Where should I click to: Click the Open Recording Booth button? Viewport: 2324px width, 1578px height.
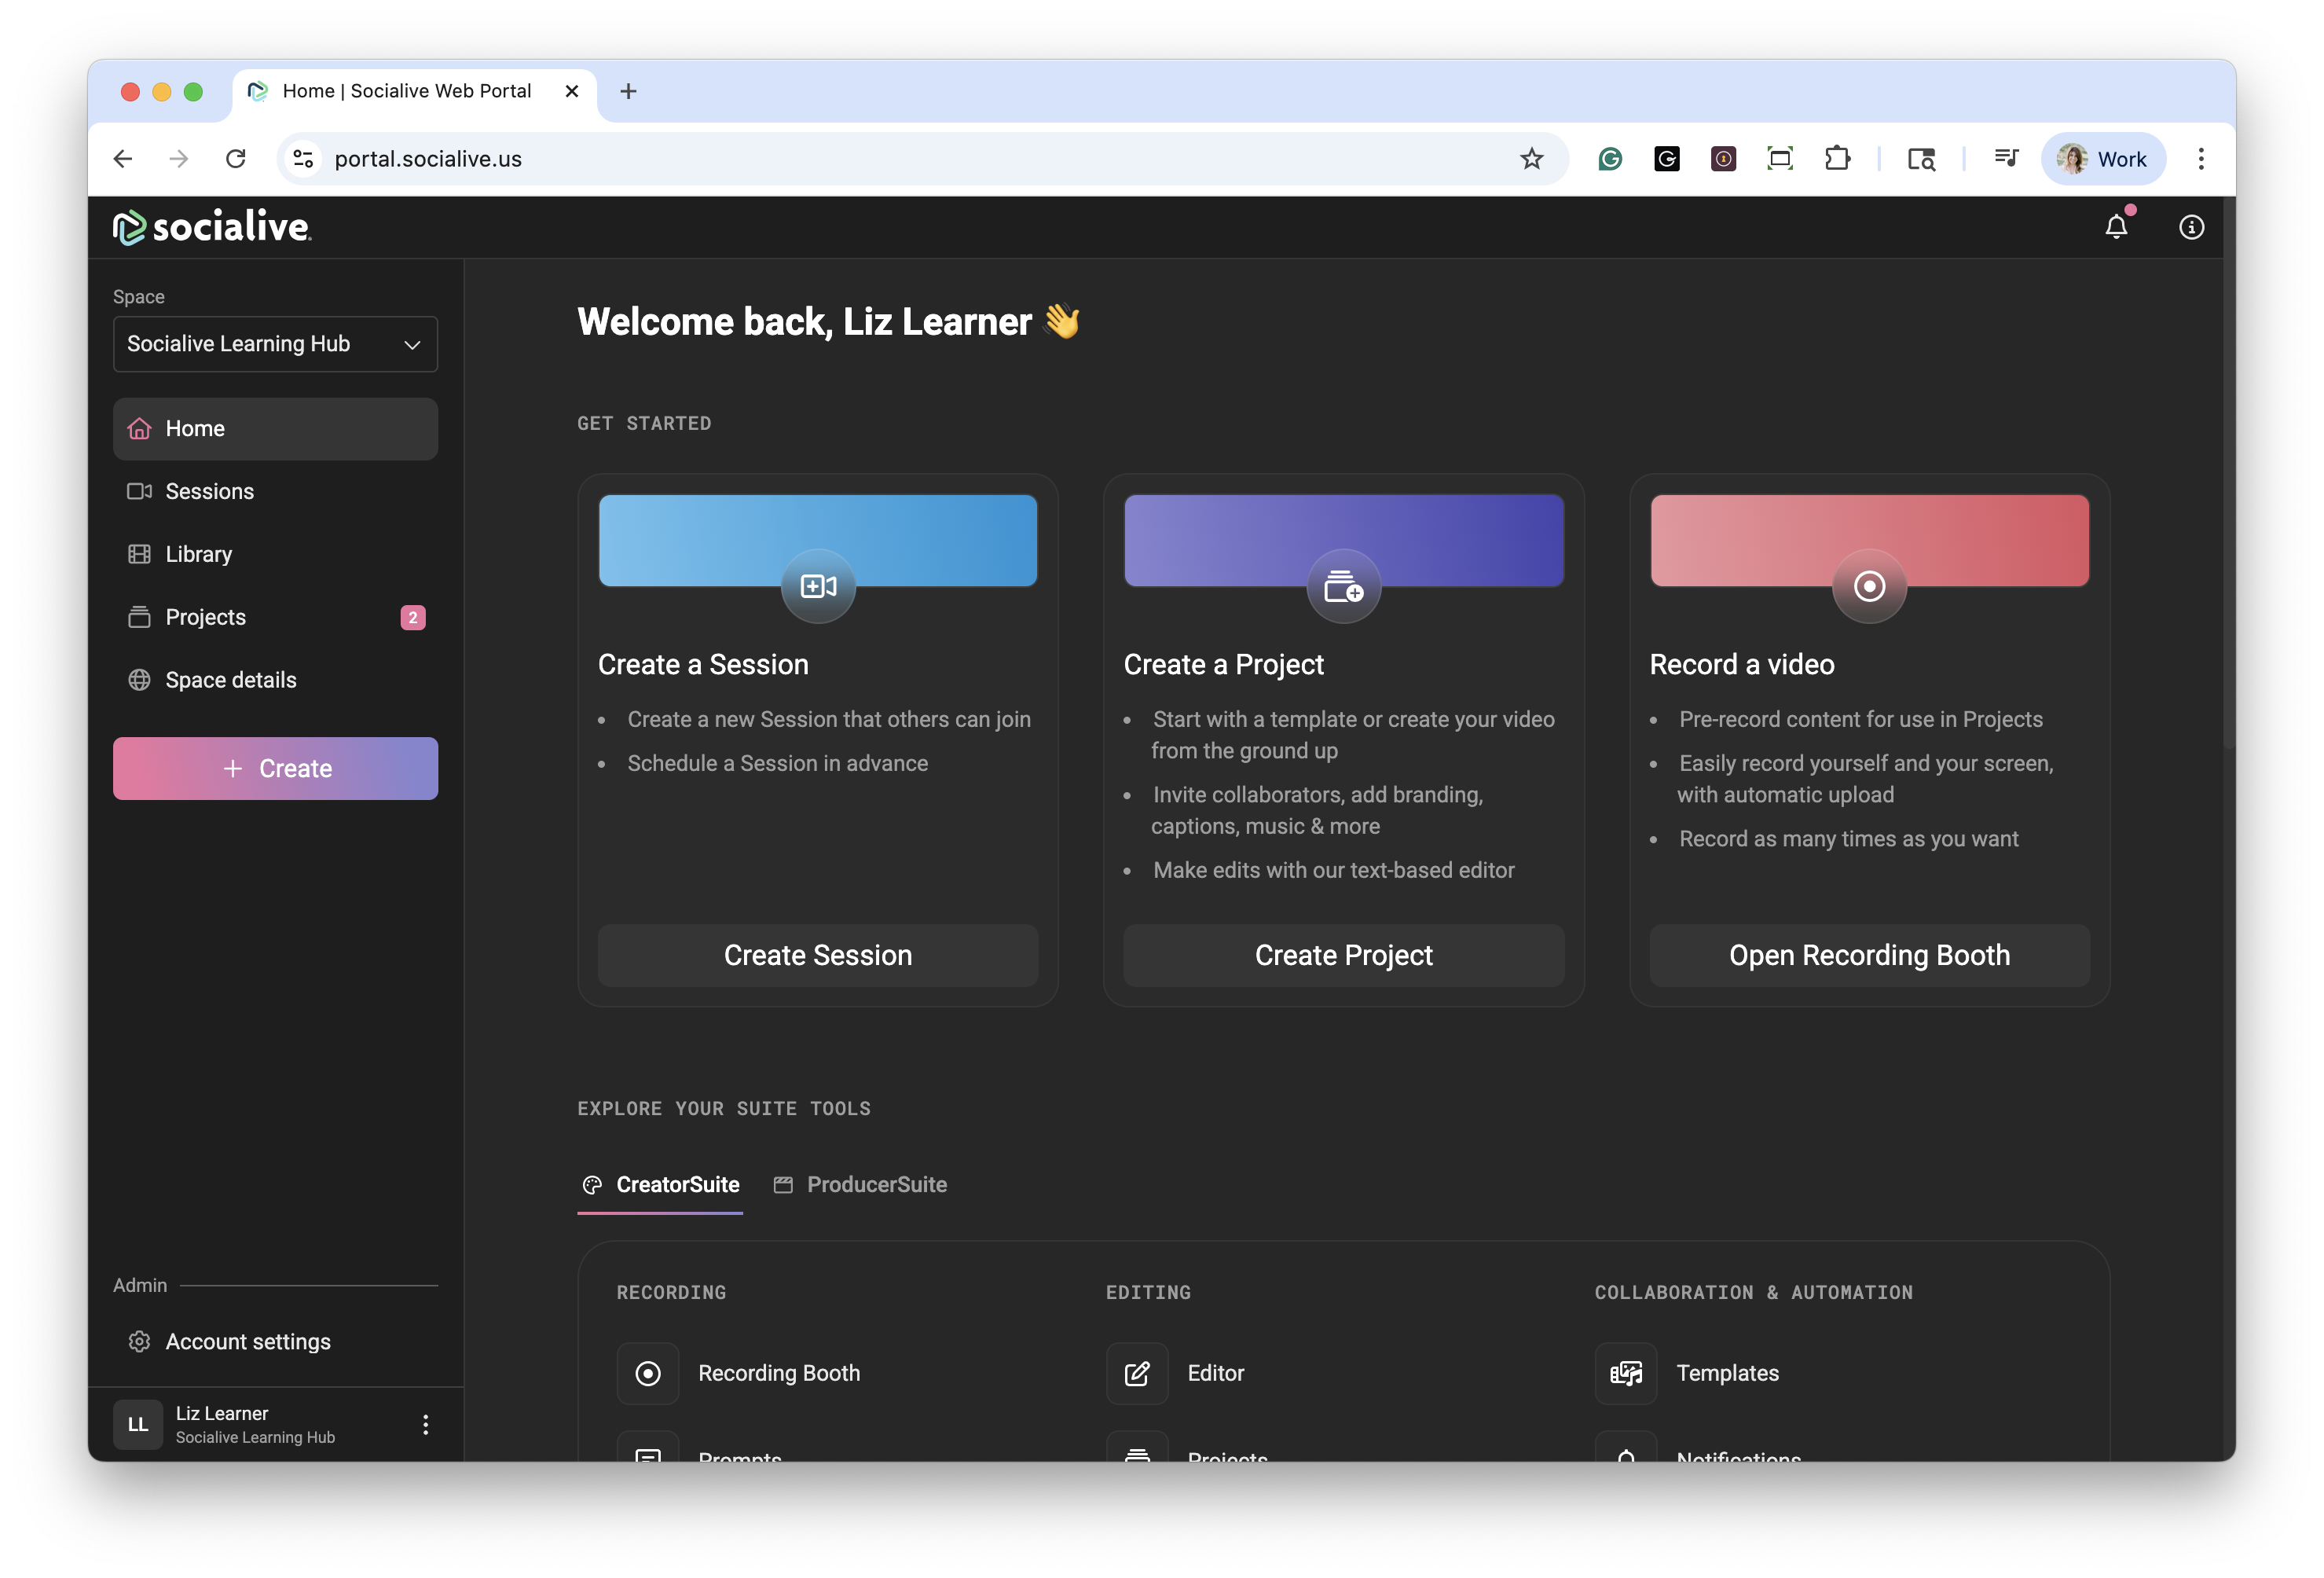pyautogui.click(x=1868, y=955)
